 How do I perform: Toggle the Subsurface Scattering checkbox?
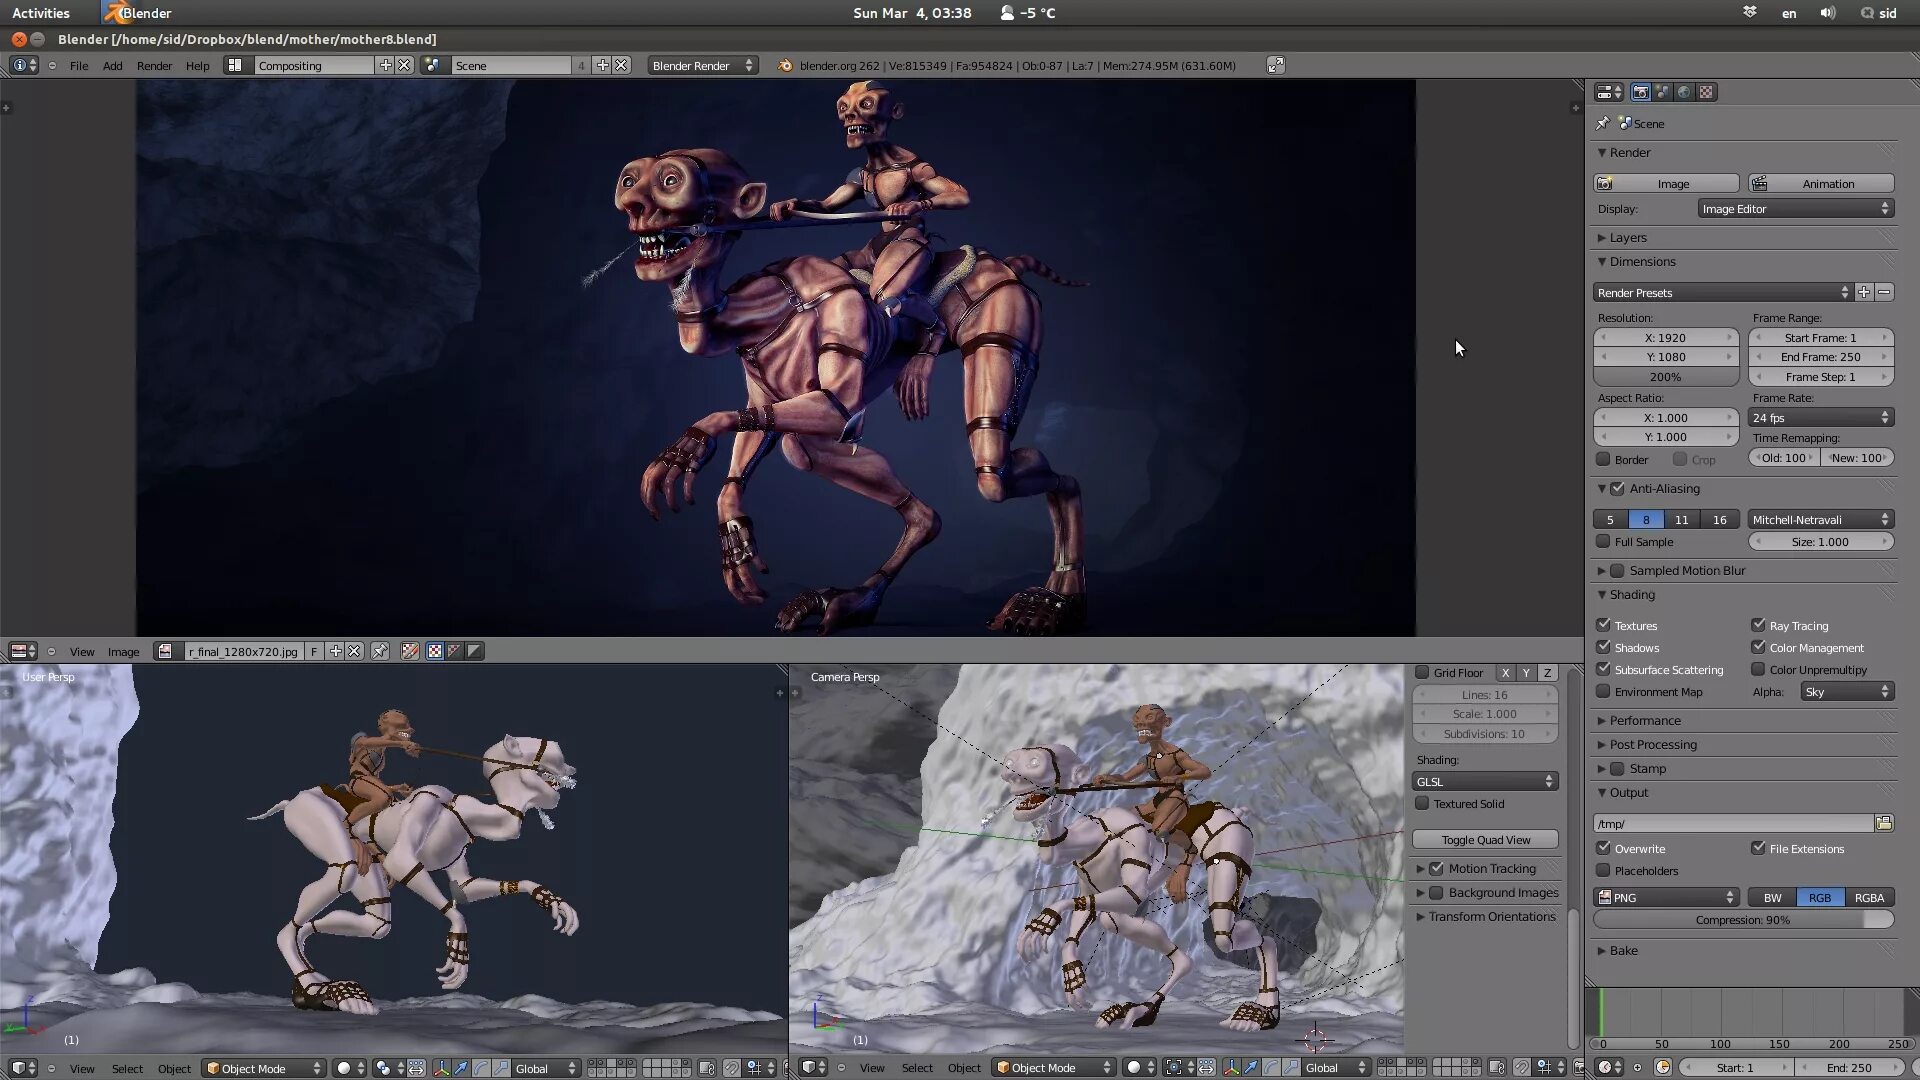coord(1604,669)
